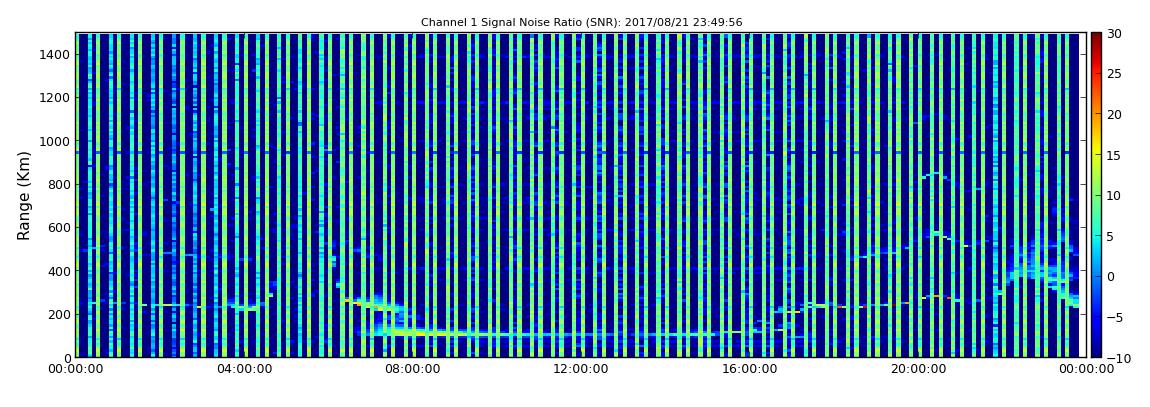Click the echo cluster near 400 km before midnight

pos(1041,271)
